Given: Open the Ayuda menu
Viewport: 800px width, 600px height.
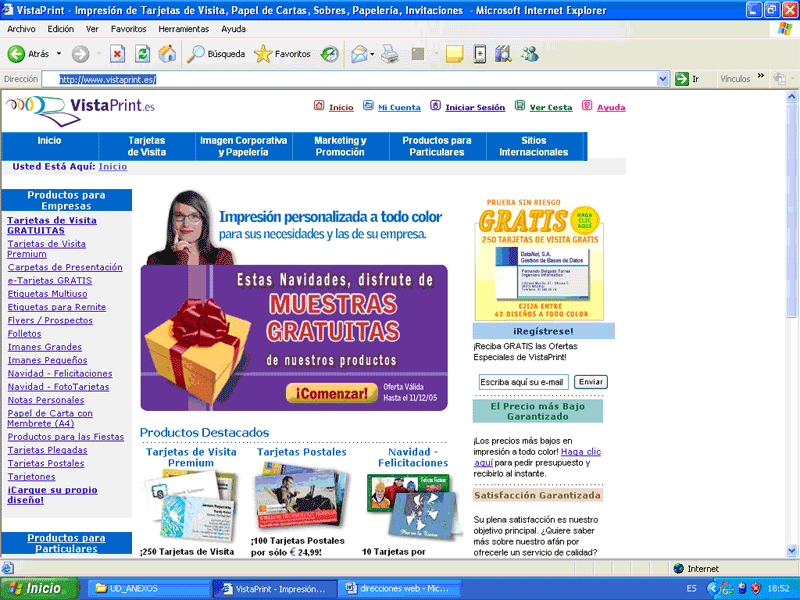Looking at the screenshot, I should coord(233,29).
